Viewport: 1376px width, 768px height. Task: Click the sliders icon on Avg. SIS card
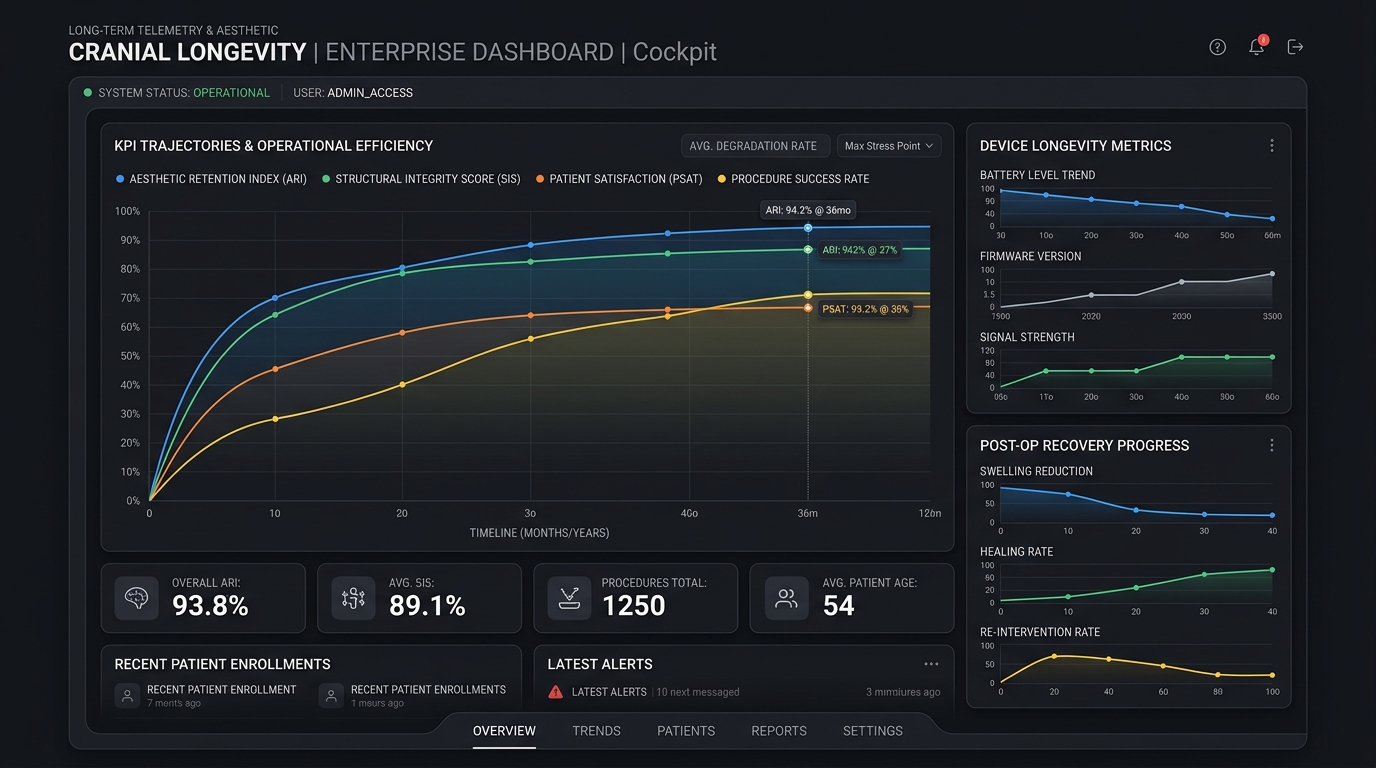point(353,598)
